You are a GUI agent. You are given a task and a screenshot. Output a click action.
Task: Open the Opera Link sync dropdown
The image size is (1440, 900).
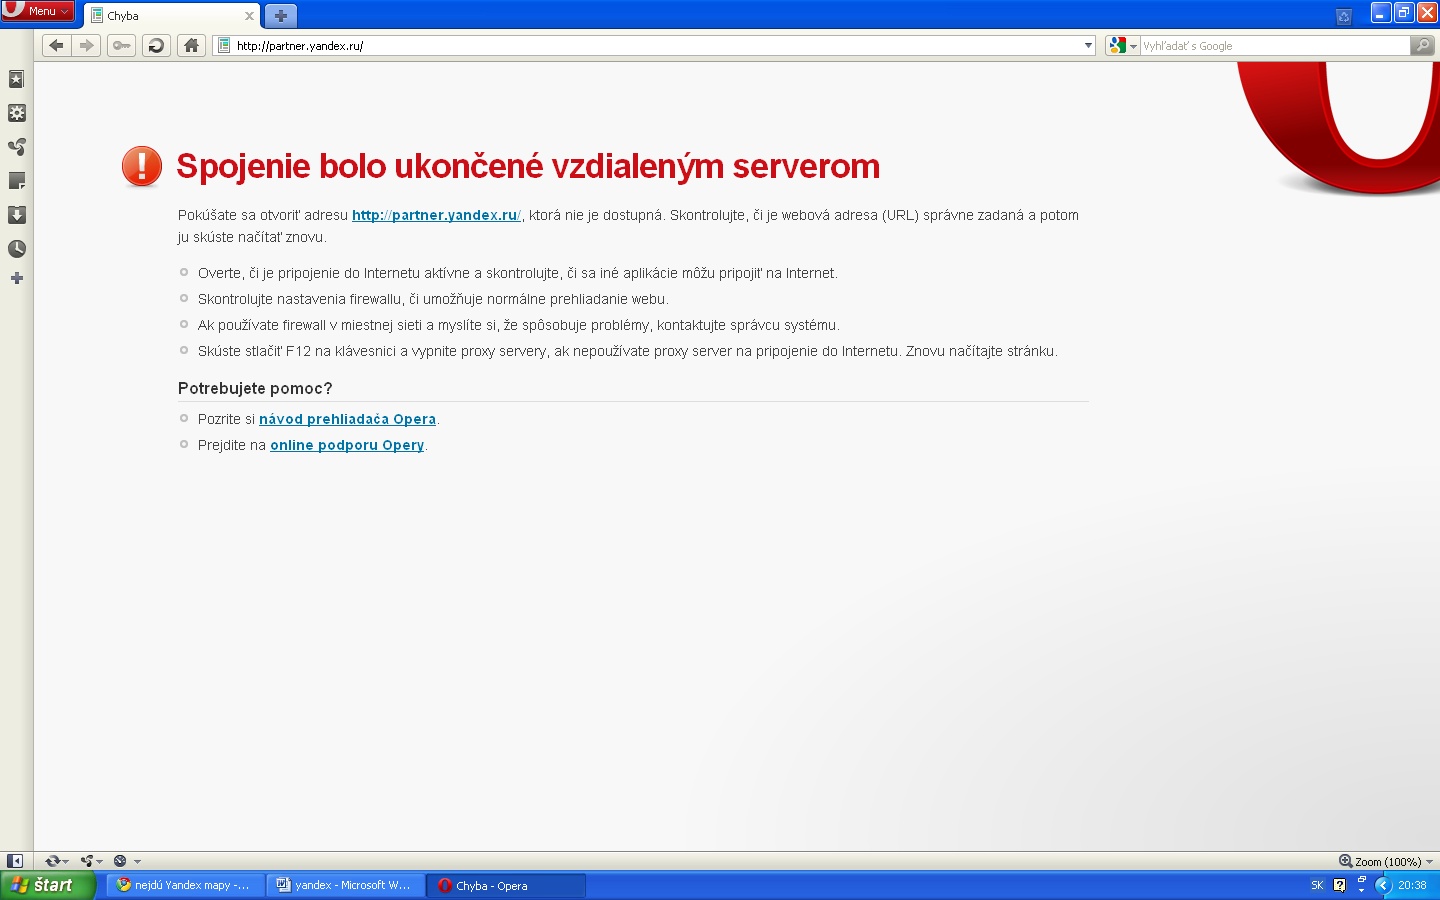(x=56, y=861)
